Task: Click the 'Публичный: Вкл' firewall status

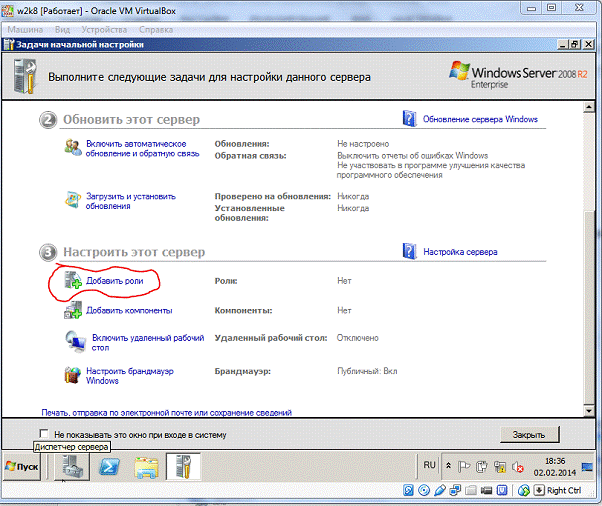Action: (367, 371)
